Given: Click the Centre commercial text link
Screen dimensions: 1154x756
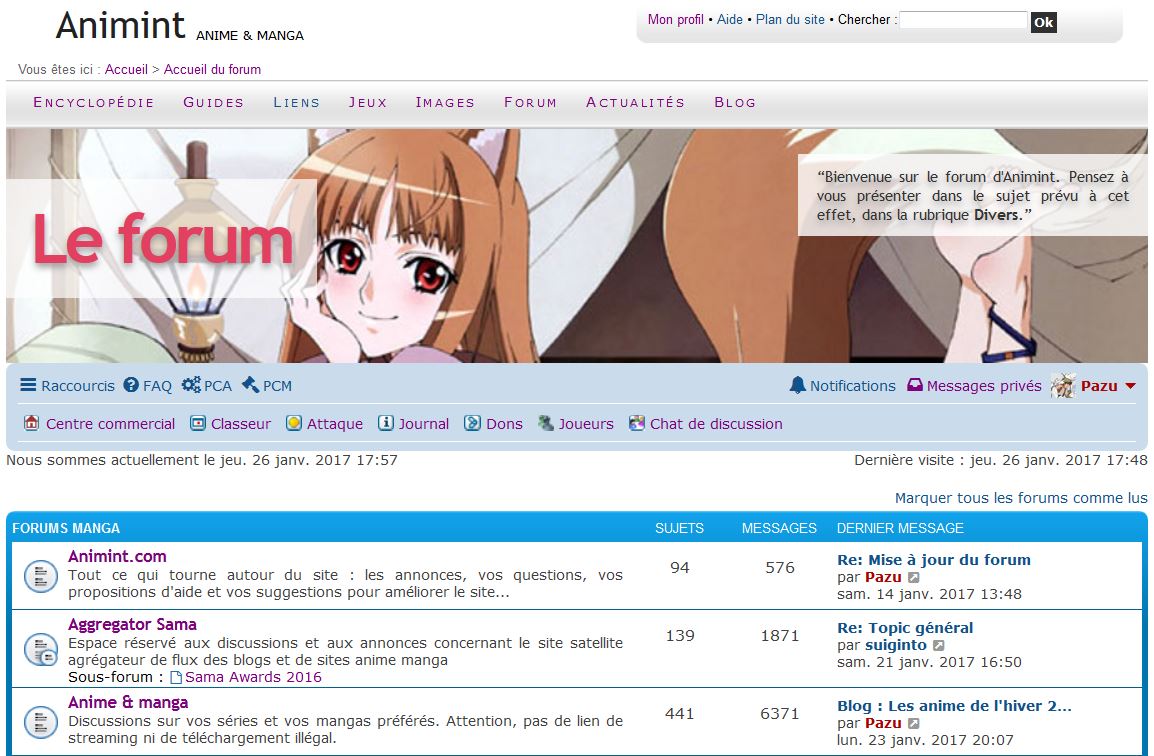Looking at the screenshot, I should point(110,424).
